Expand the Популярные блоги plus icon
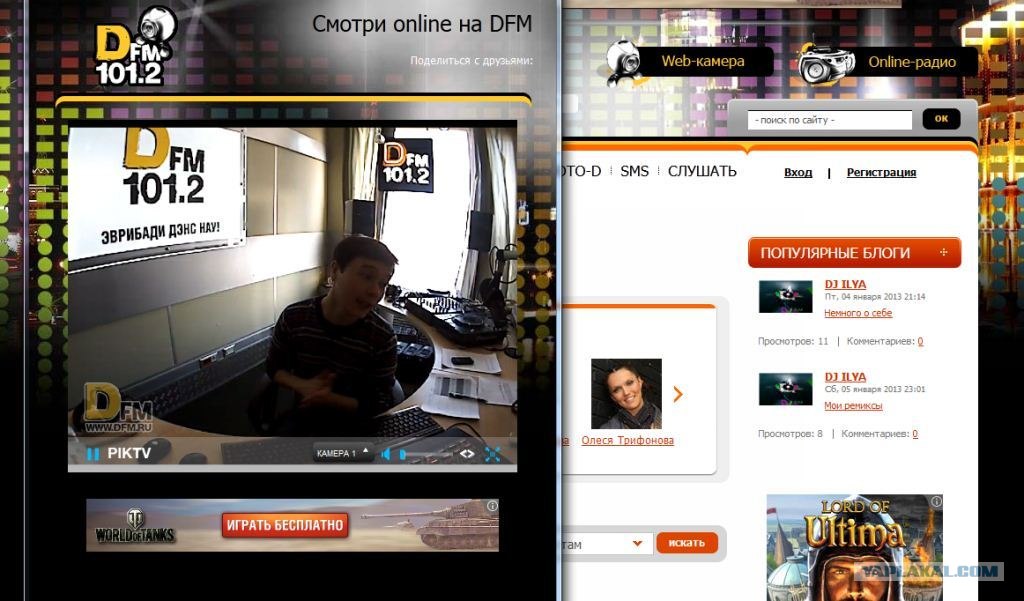The image size is (1024, 601). [x=944, y=252]
